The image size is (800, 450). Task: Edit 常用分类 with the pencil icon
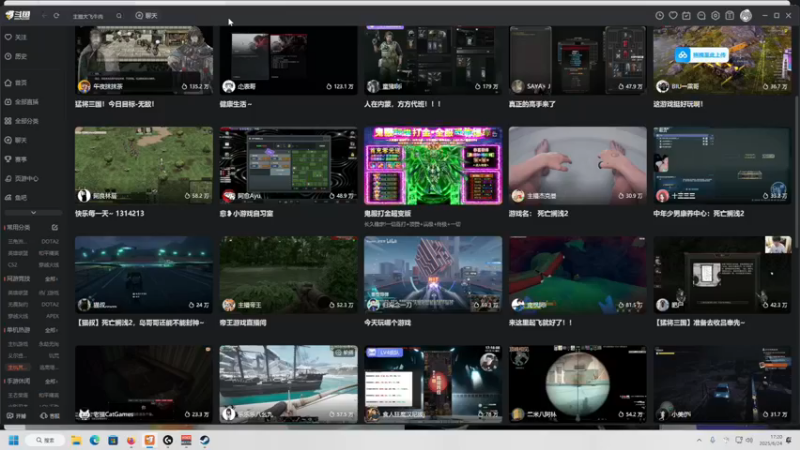tap(55, 228)
